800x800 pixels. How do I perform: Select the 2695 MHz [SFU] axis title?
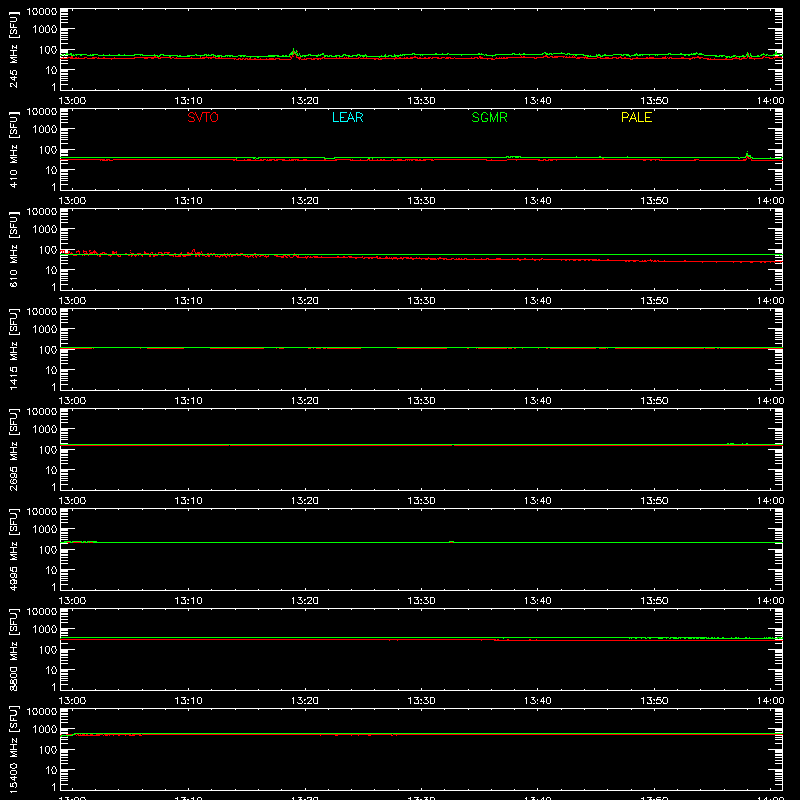point(13,449)
